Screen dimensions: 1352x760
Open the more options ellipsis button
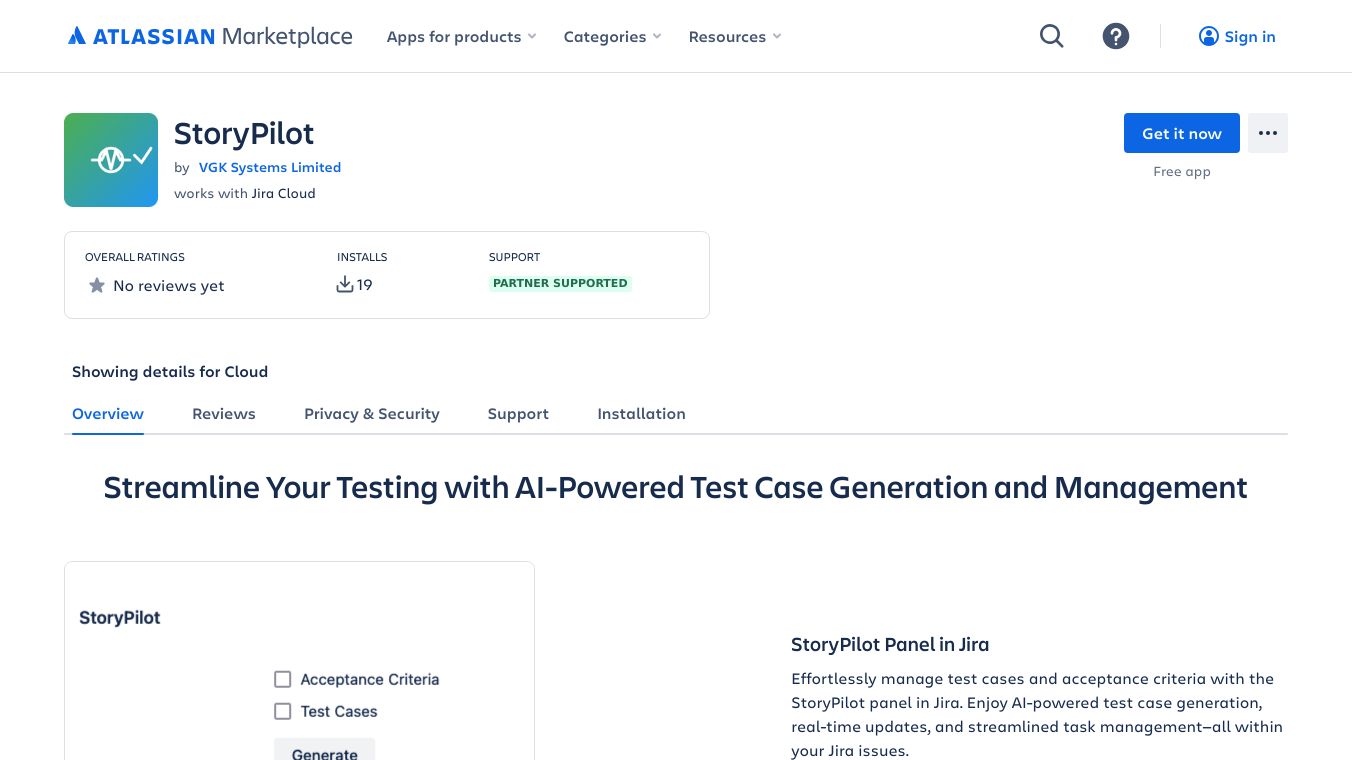coord(1268,133)
